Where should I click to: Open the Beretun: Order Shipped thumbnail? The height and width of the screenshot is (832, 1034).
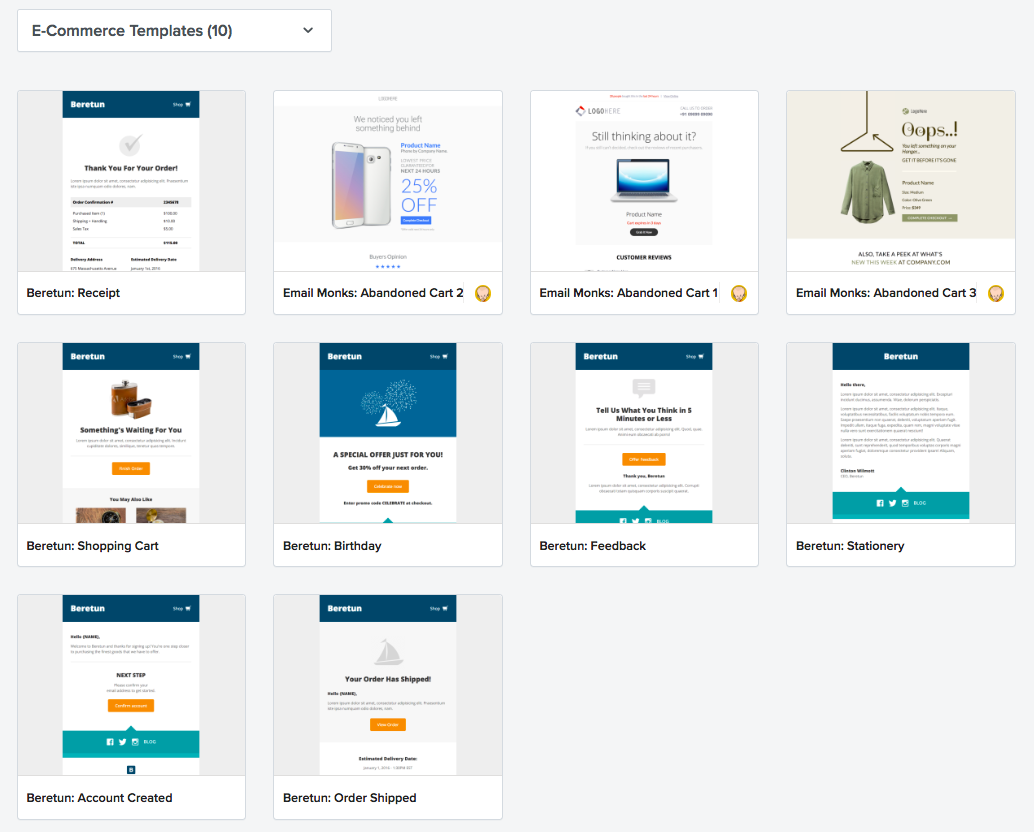(x=387, y=684)
